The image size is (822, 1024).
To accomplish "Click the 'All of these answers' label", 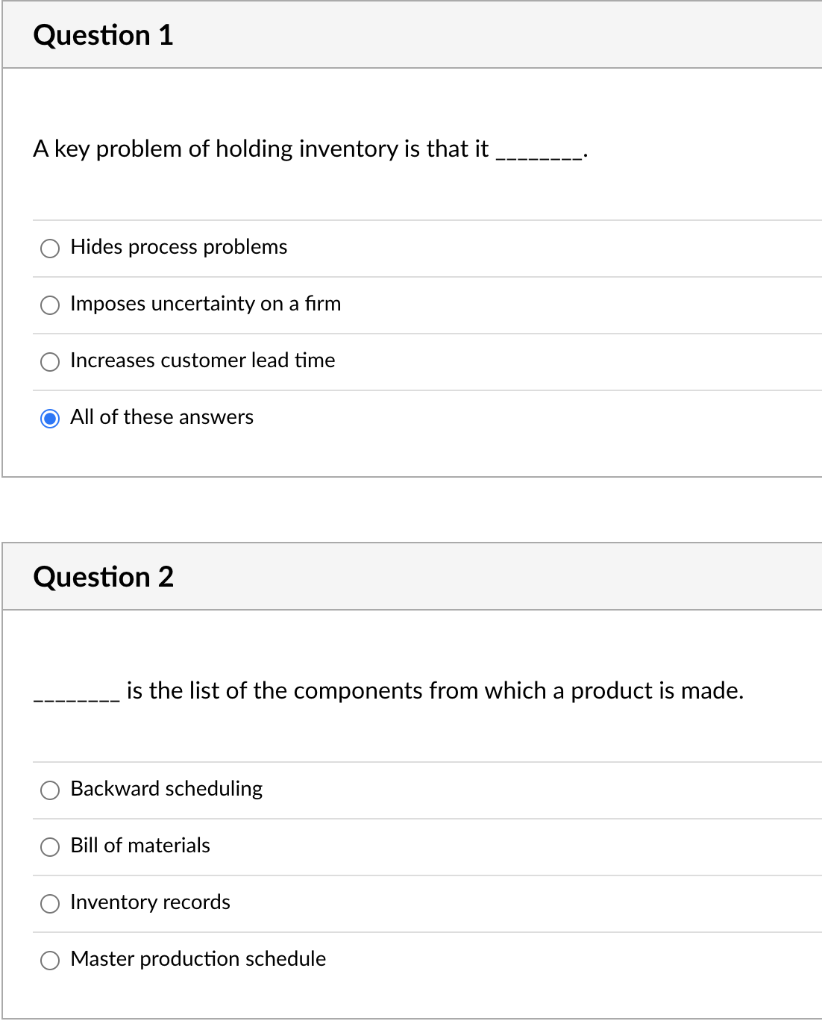I will coord(161,417).
